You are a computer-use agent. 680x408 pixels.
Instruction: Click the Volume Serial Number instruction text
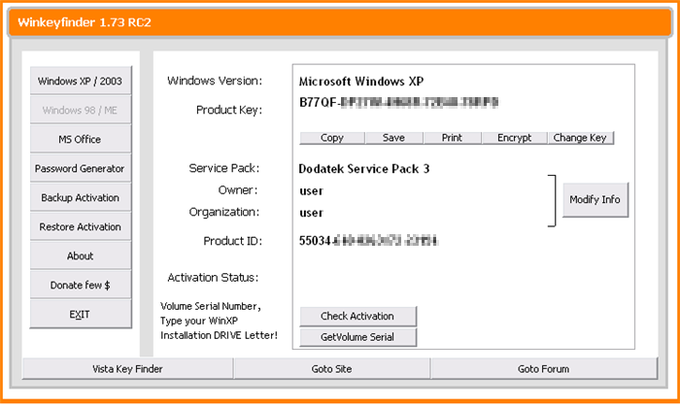pos(219,321)
